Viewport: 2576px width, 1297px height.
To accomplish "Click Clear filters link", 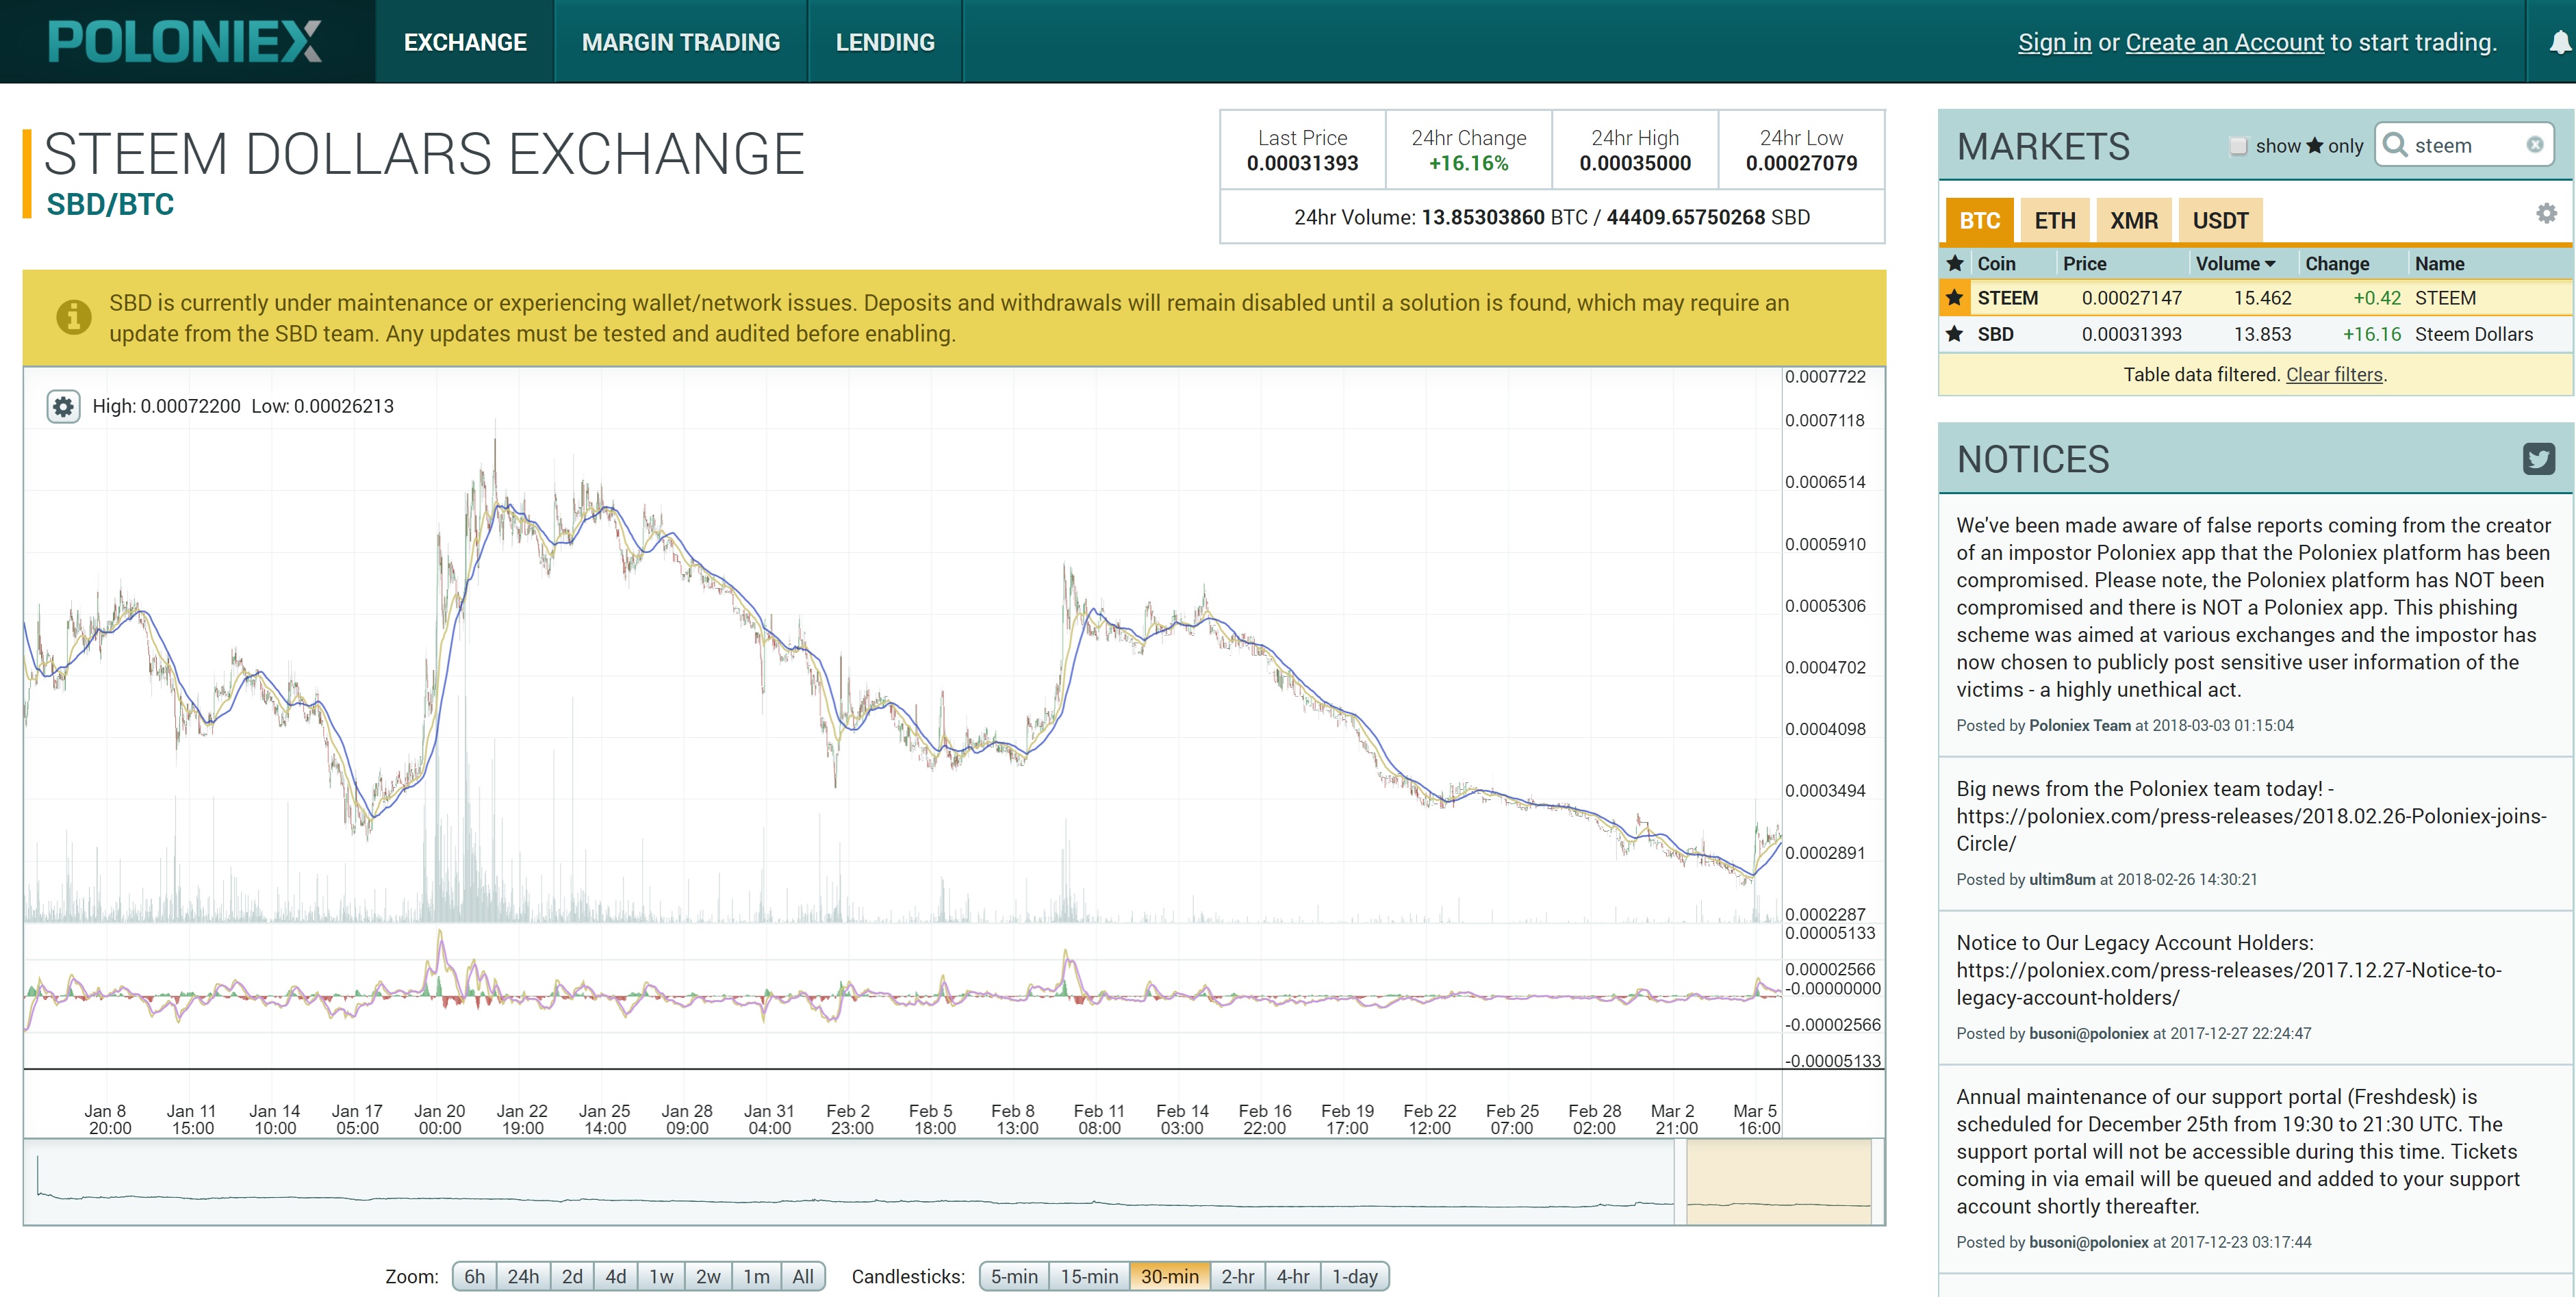I will point(2334,374).
